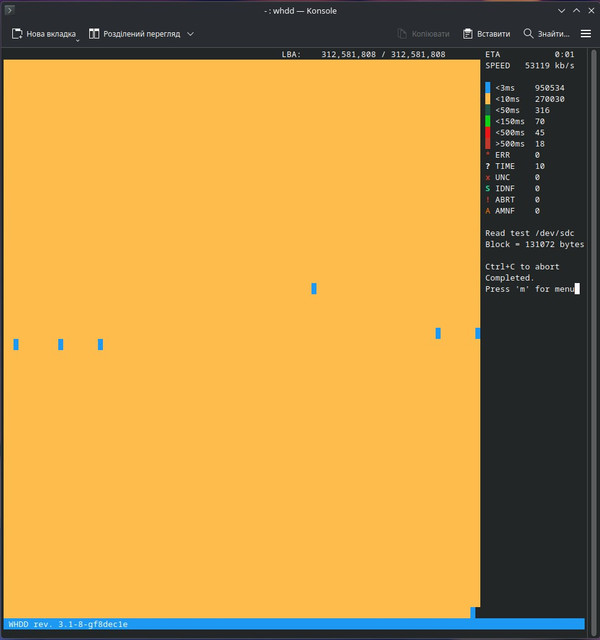Click the new tab icon
This screenshot has width=600, height=640.
17,34
